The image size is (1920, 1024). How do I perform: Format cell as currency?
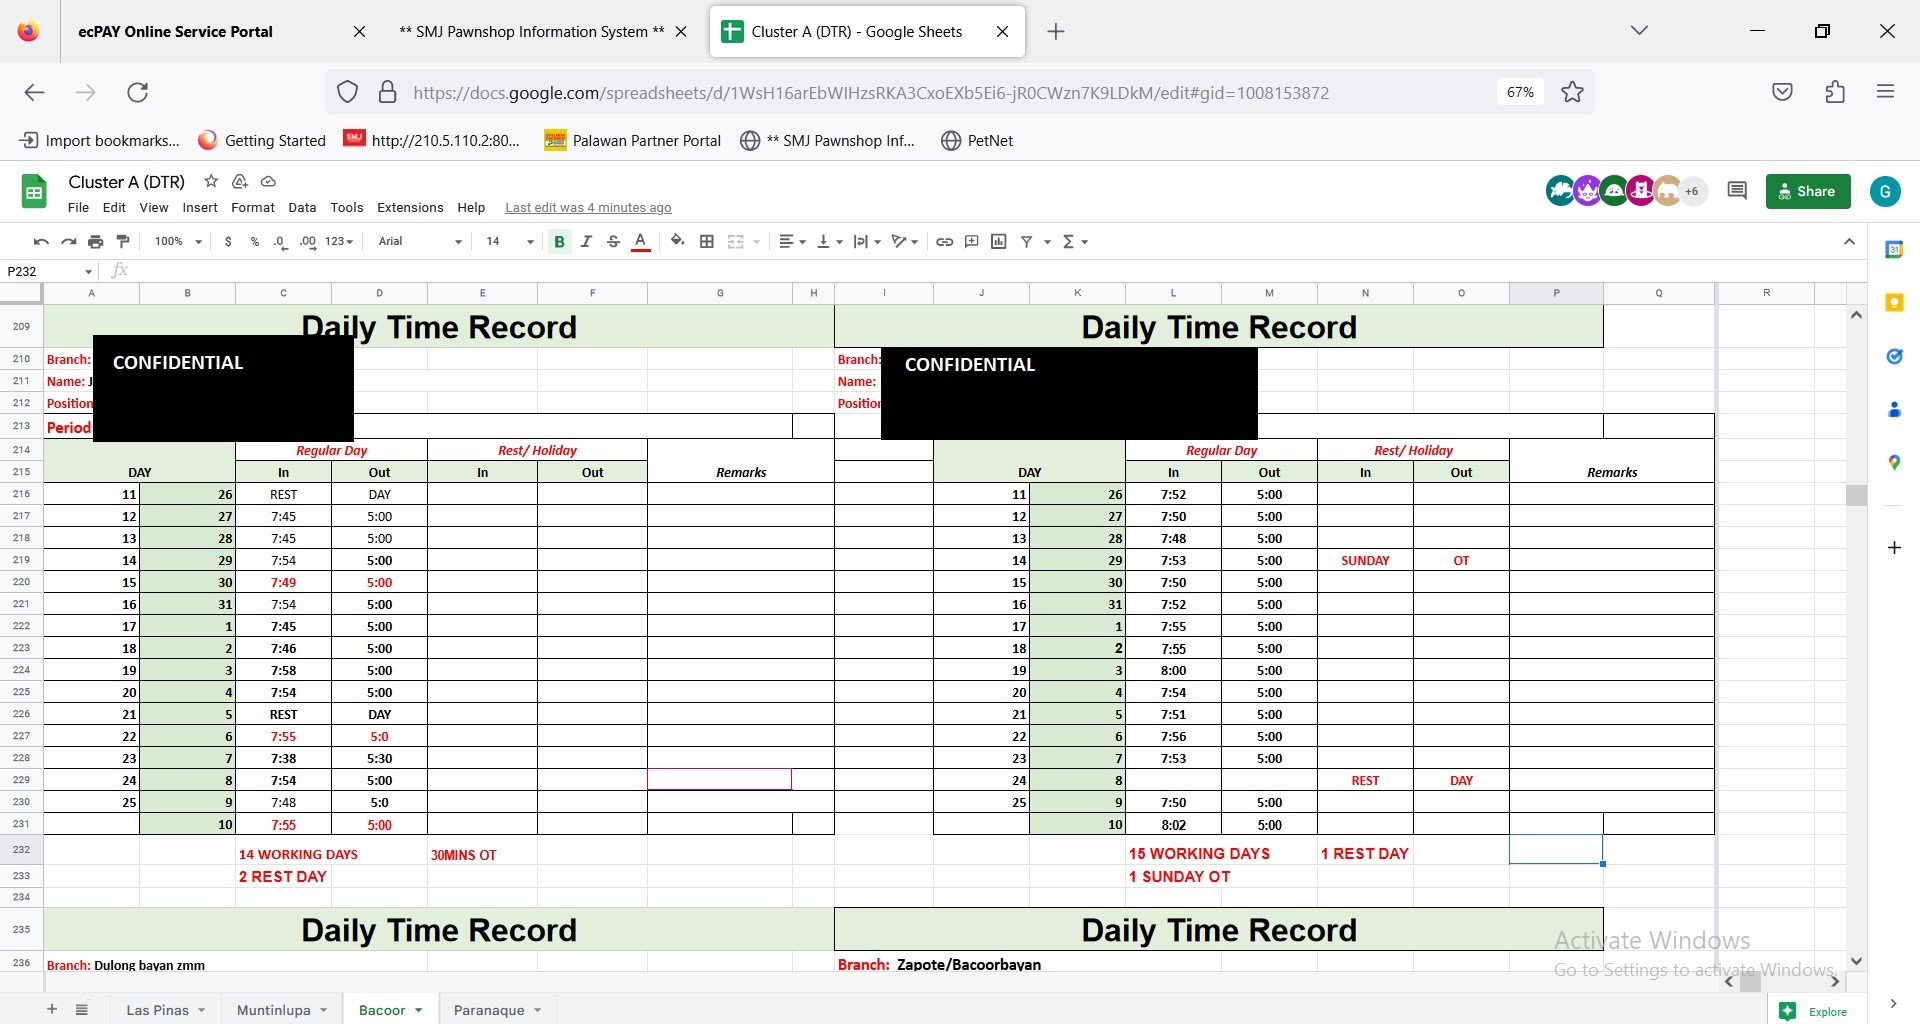point(228,241)
